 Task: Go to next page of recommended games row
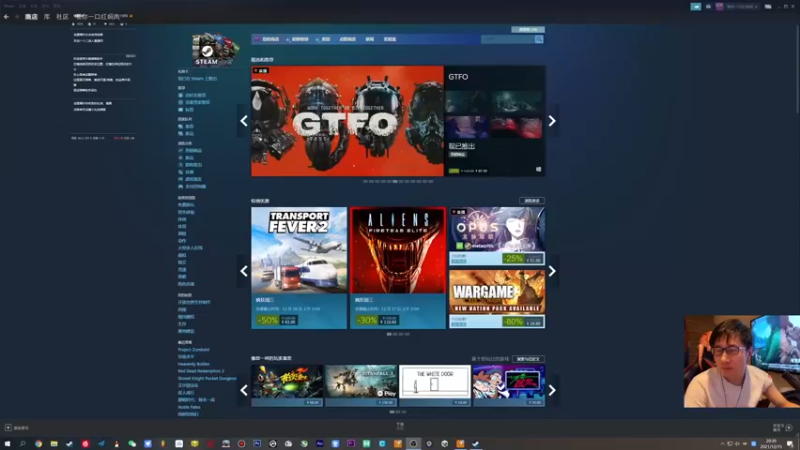(x=552, y=390)
